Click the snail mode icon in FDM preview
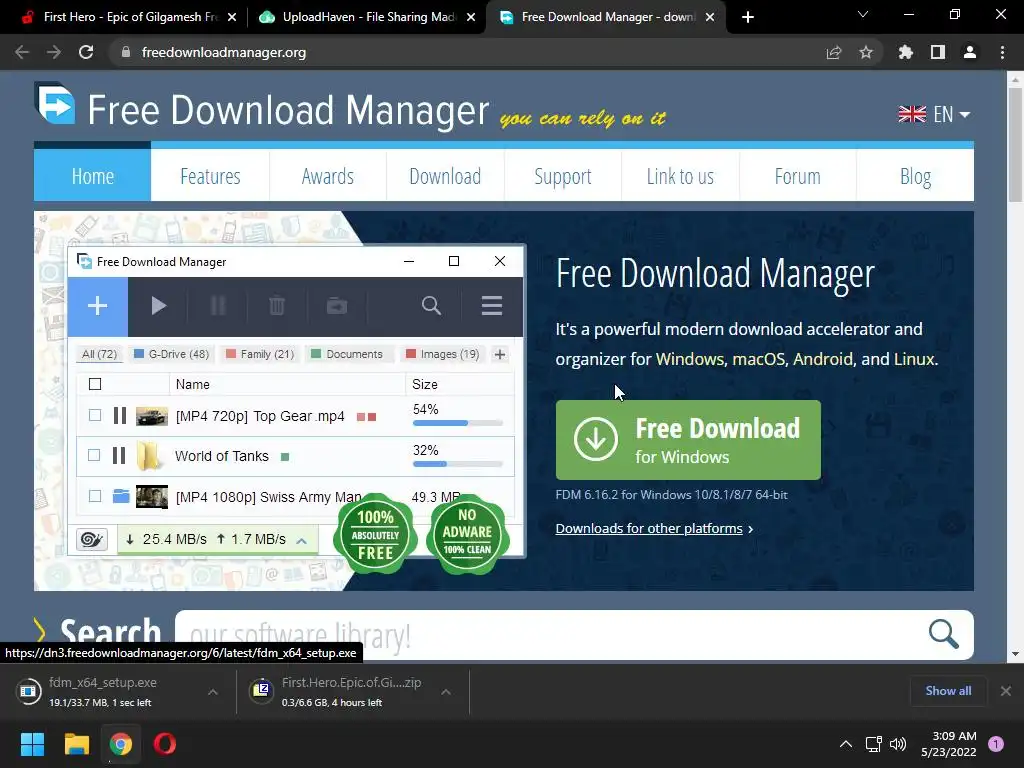The width and height of the screenshot is (1024, 768). click(92, 539)
